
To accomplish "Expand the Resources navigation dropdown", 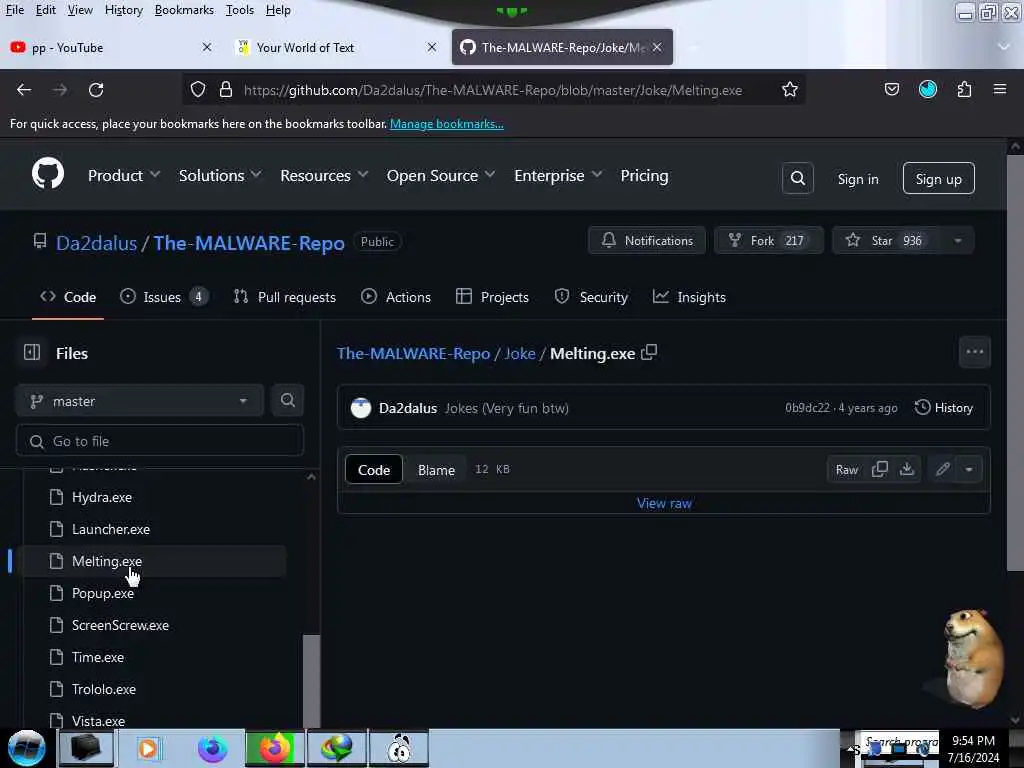I will pos(324,176).
